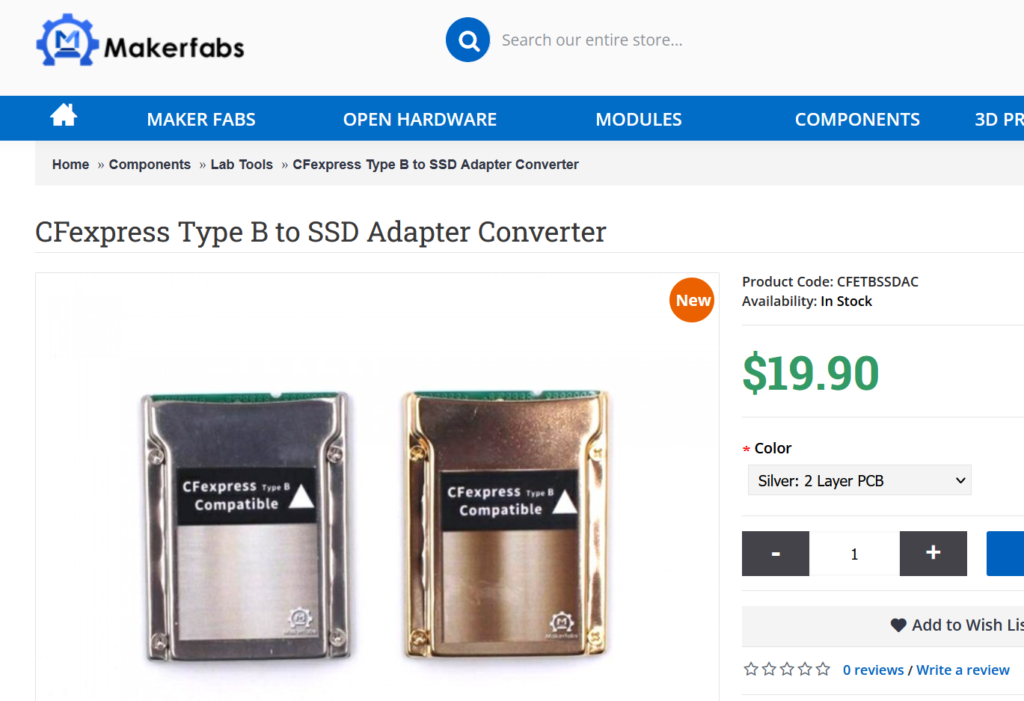The width and height of the screenshot is (1024, 701).
Task: Open the OPEN HARDWARE menu
Action: tap(419, 118)
